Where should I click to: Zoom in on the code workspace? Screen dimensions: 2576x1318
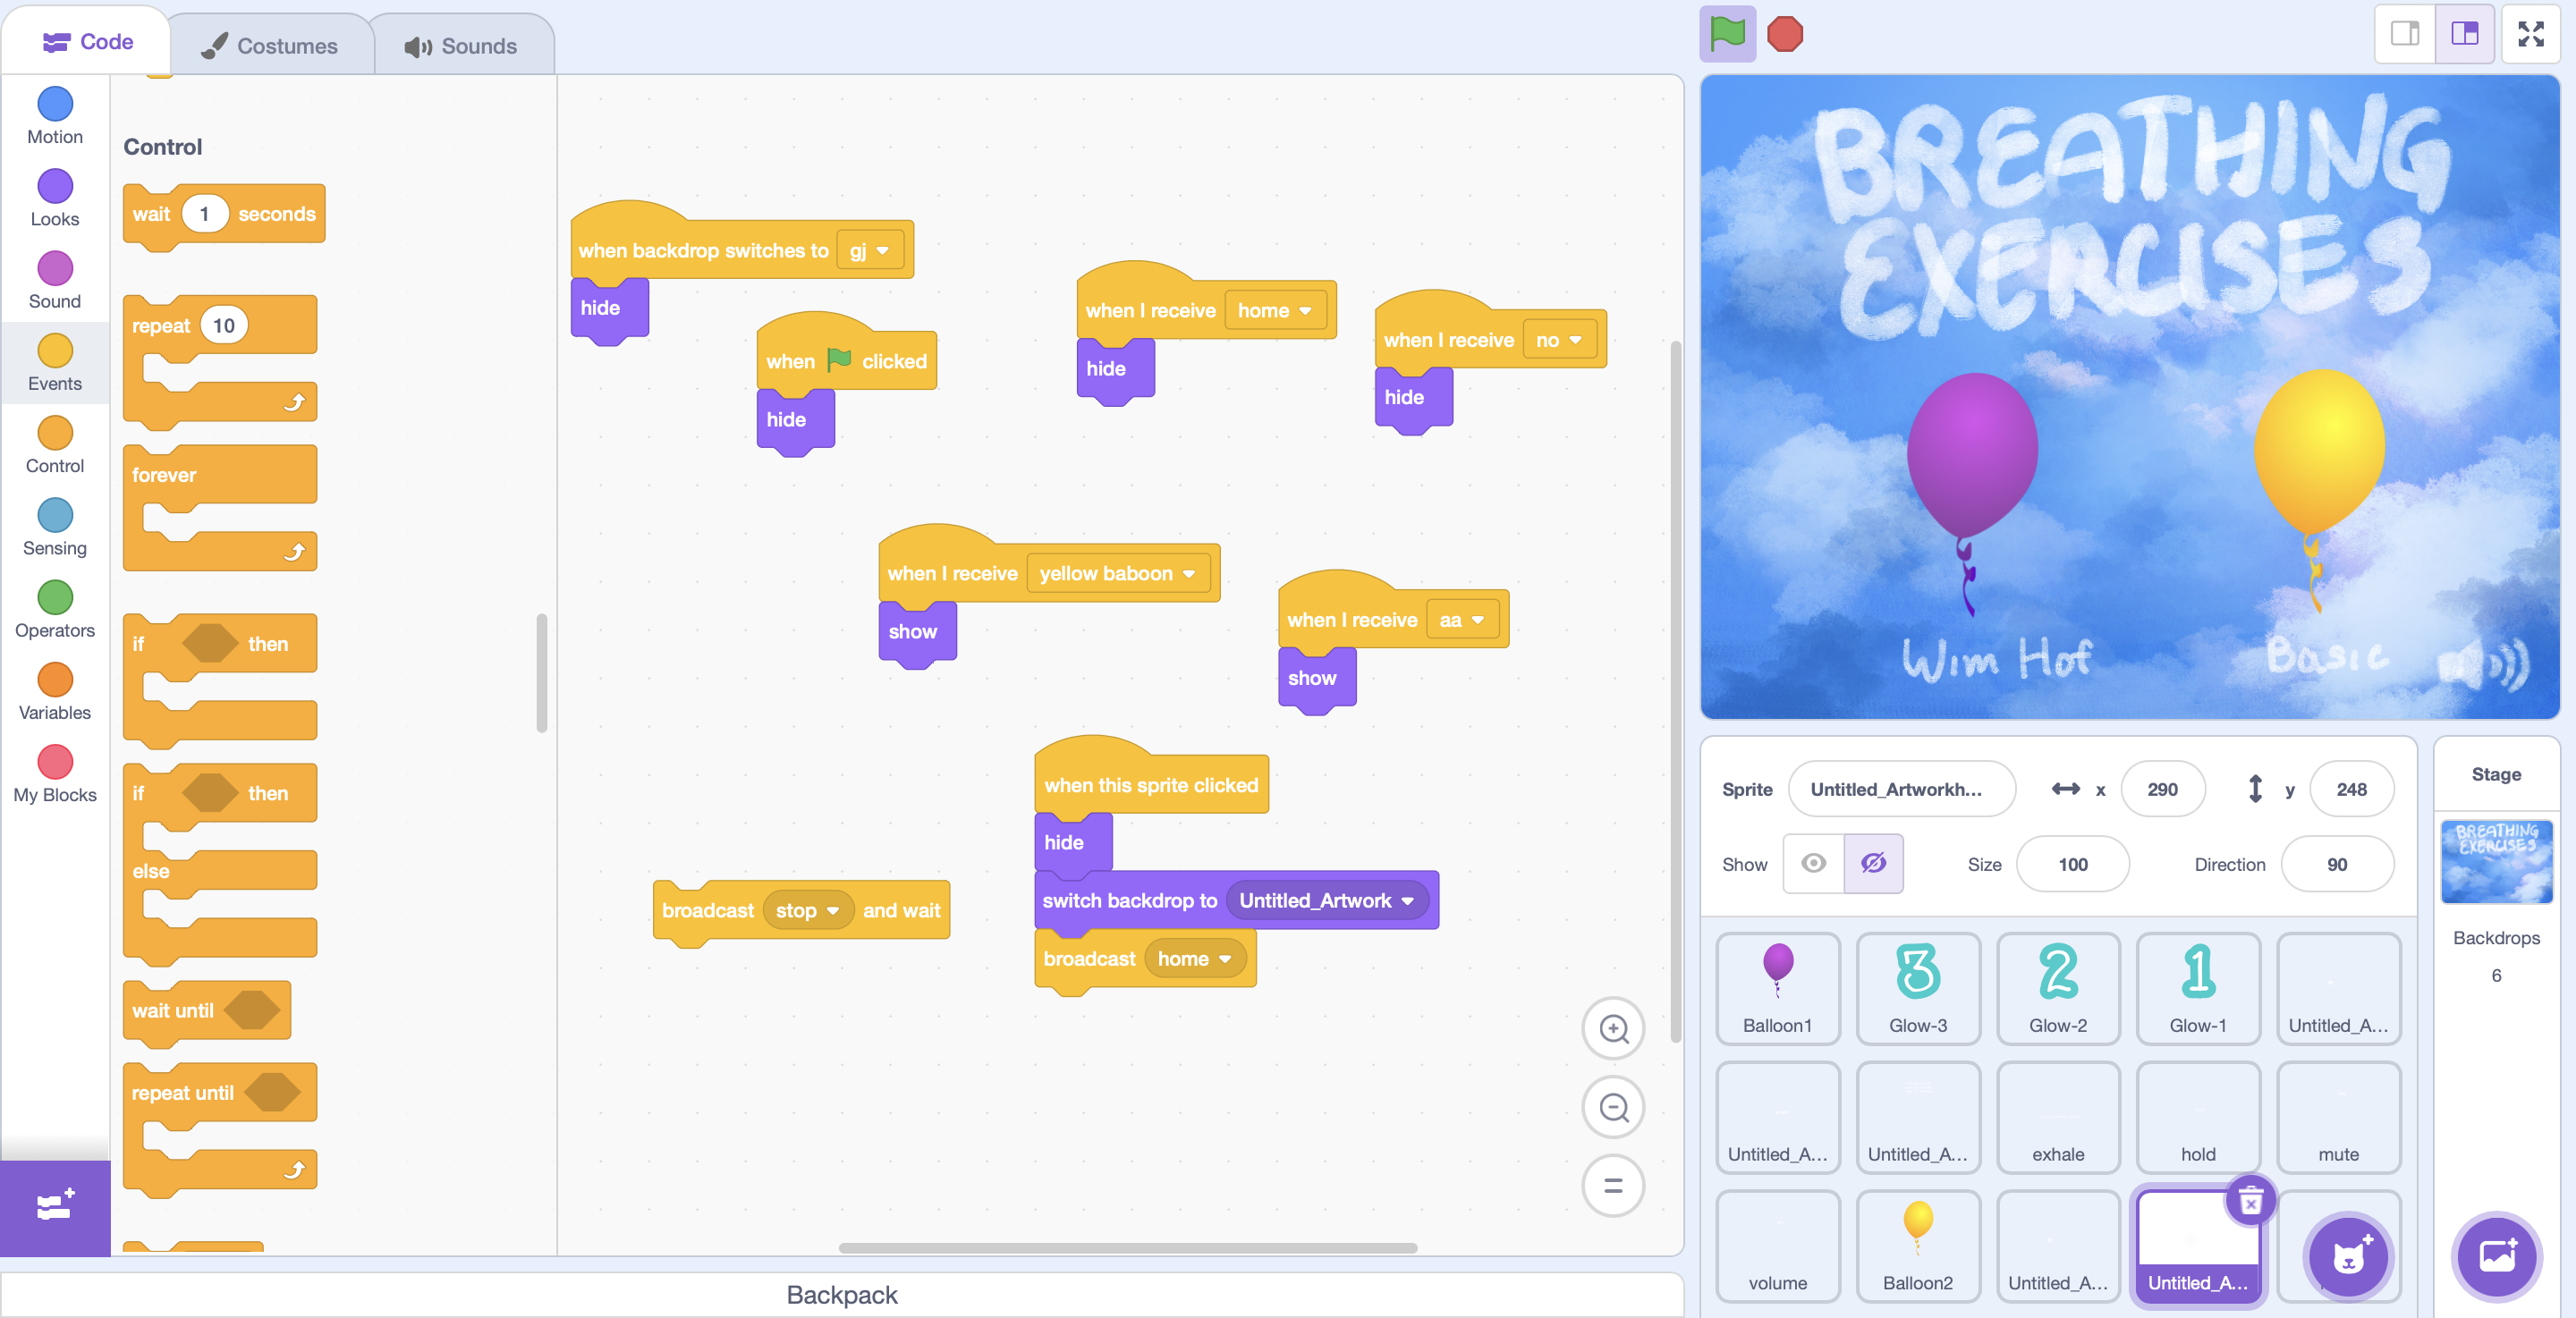pos(1613,1028)
